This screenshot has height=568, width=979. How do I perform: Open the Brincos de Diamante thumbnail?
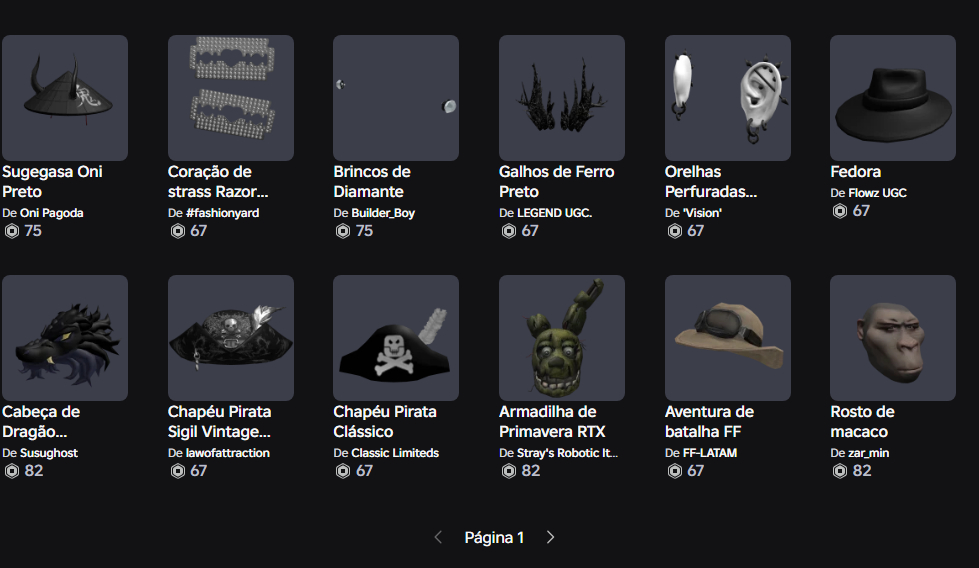click(x=396, y=98)
